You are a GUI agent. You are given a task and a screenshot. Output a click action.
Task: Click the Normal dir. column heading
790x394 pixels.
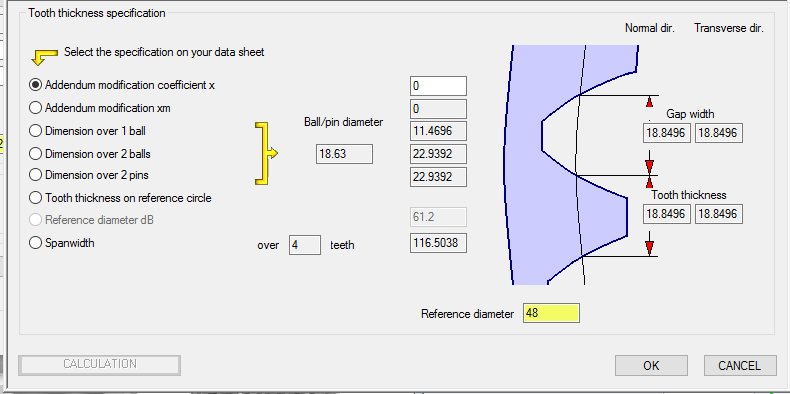coord(649,28)
